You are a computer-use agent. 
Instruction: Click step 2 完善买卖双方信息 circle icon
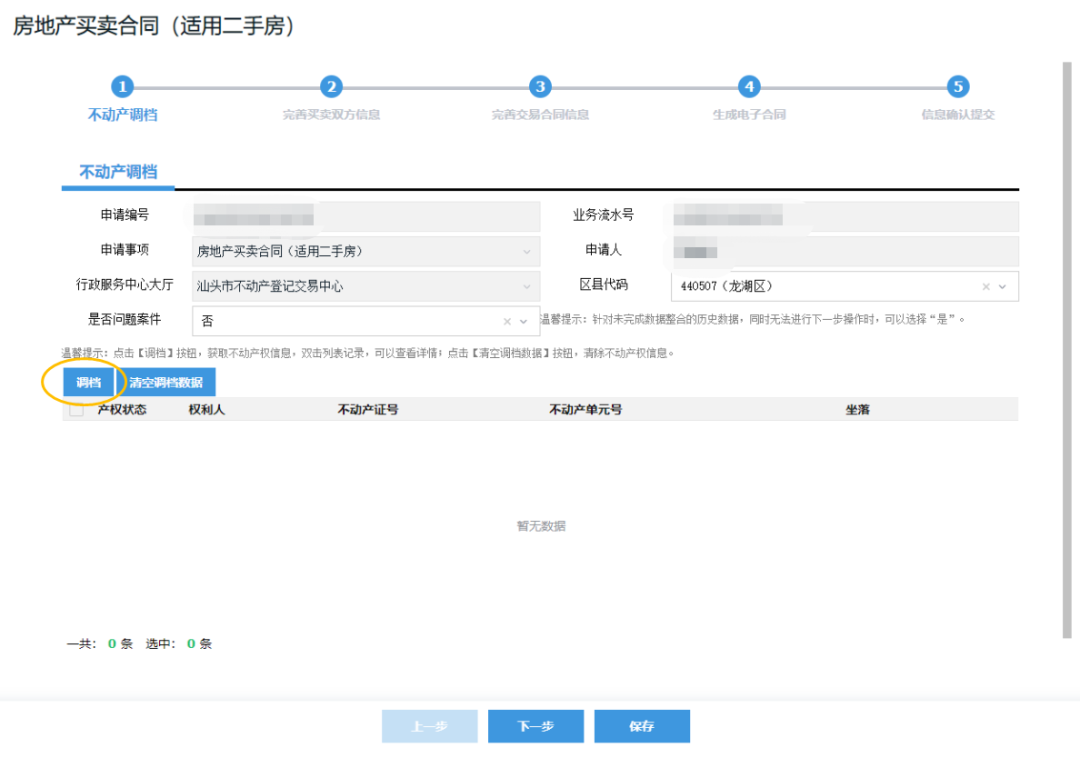coord(330,87)
